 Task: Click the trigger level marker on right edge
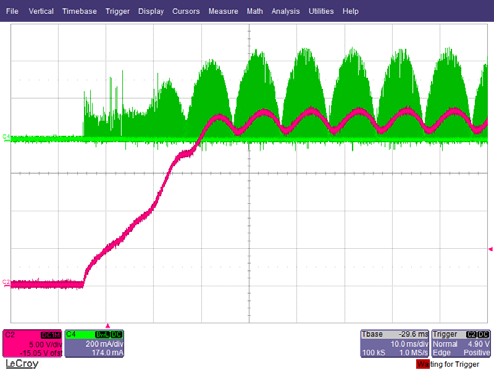click(490, 249)
